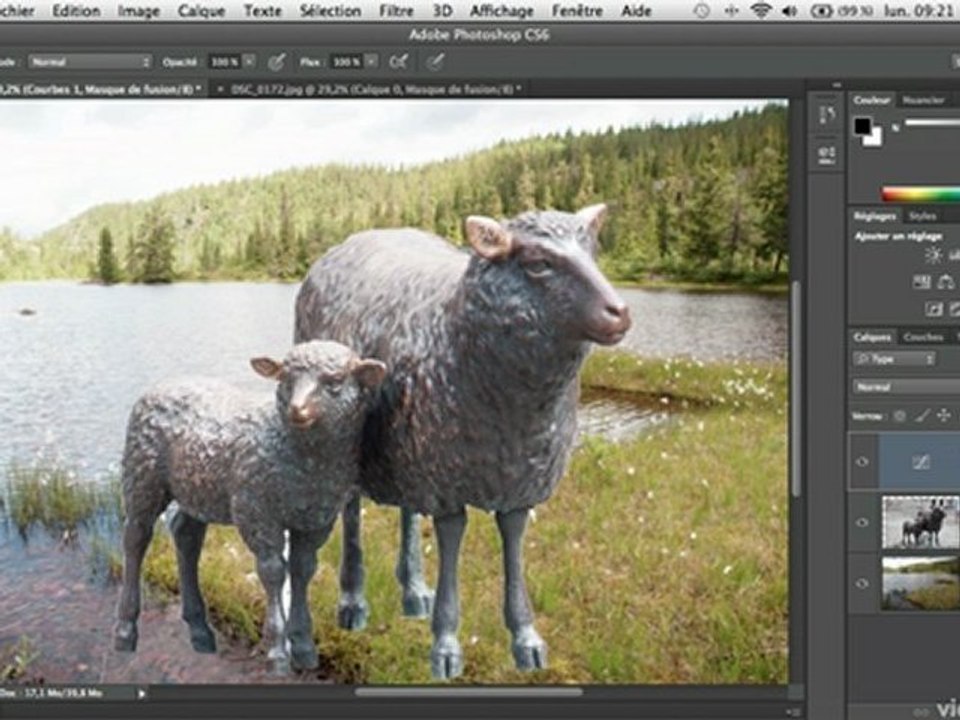
Task: Open the Affichage menu
Action: click(501, 11)
